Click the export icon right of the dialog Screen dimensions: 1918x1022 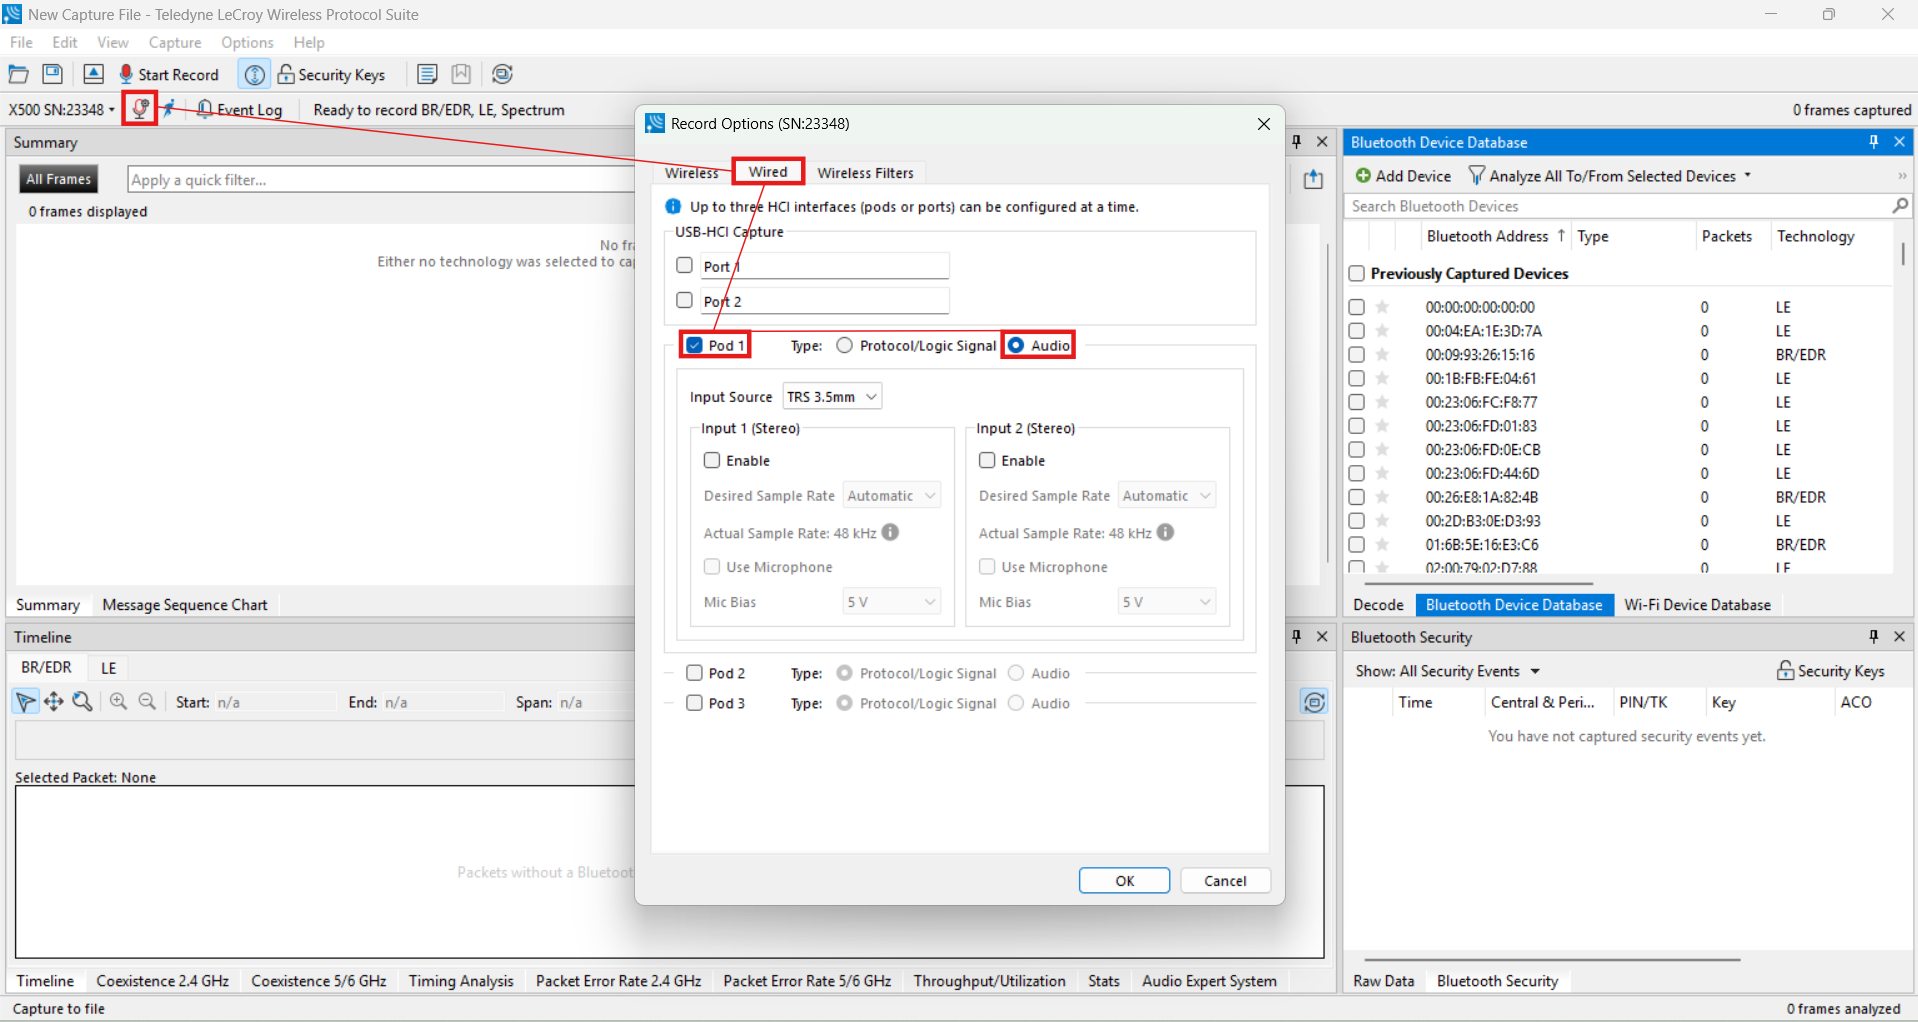coord(1313,179)
